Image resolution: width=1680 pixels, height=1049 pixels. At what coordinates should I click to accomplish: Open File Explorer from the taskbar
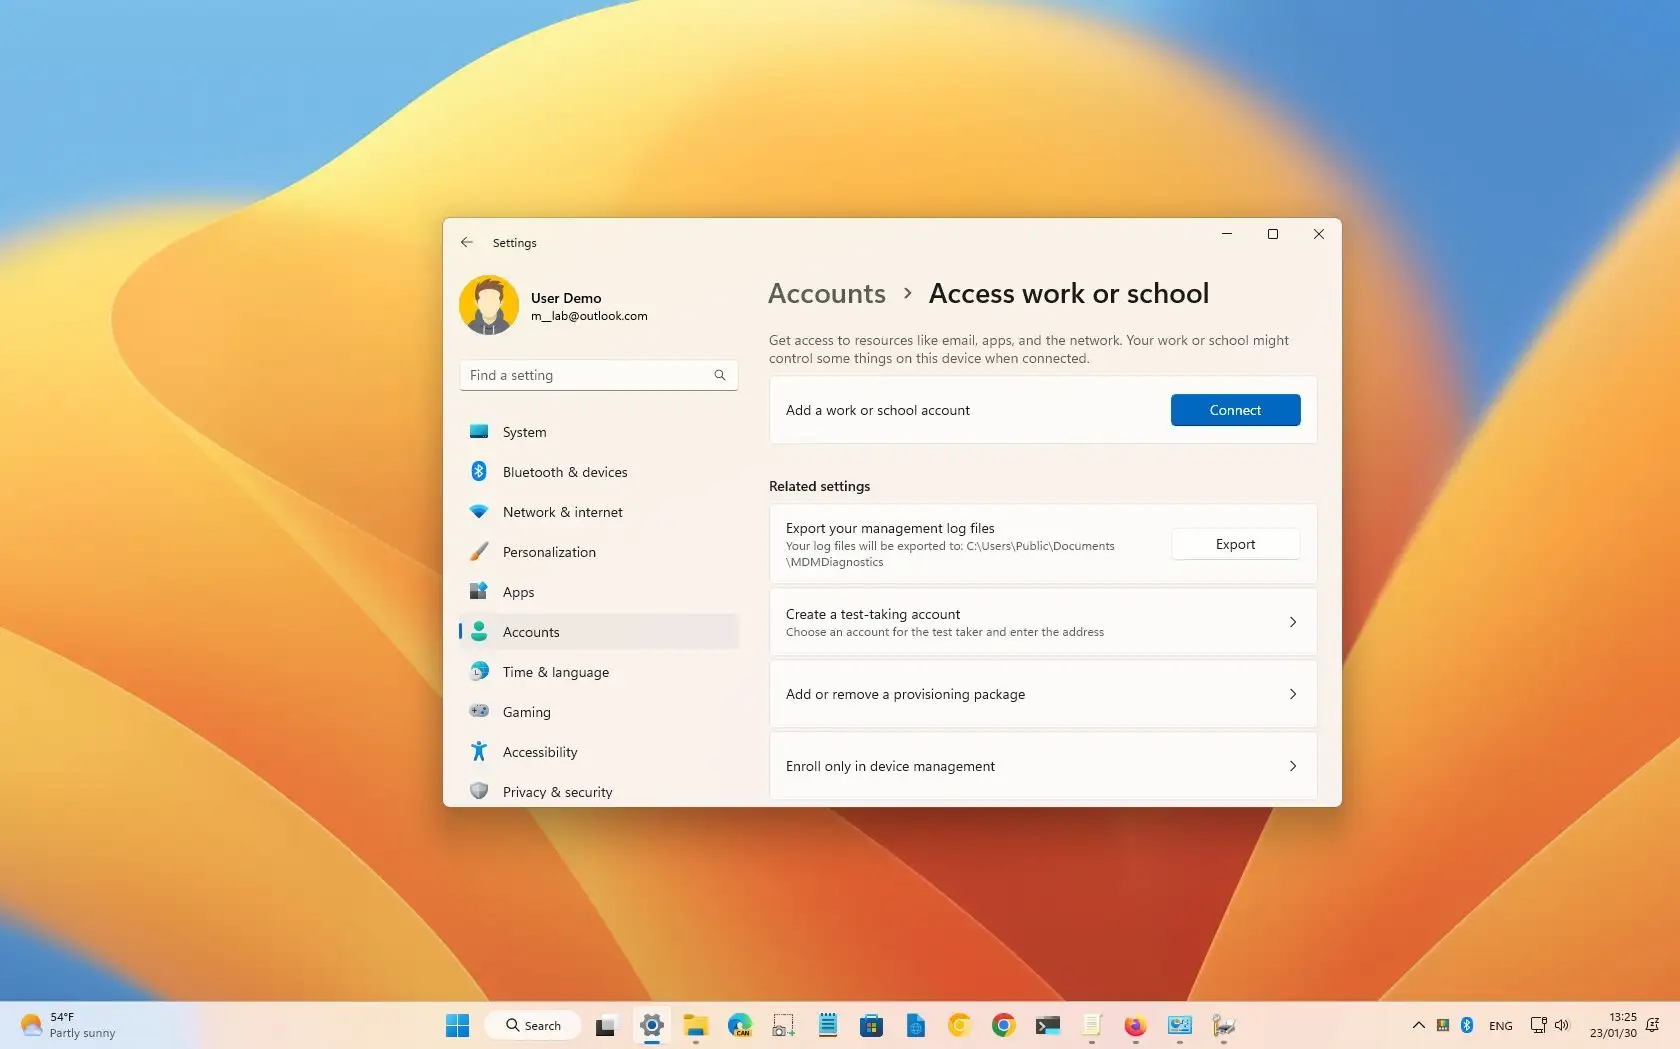pyautogui.click(x=696, y=1025)
